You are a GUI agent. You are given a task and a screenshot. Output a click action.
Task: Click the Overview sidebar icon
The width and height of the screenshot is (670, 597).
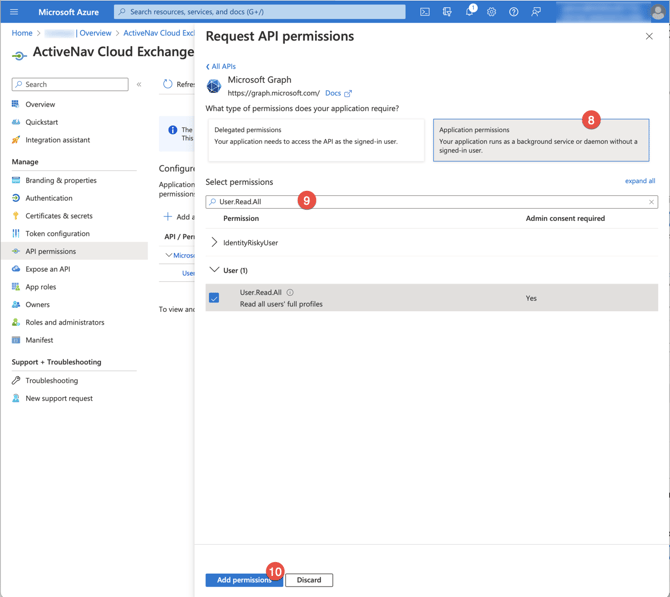[16, 104]
